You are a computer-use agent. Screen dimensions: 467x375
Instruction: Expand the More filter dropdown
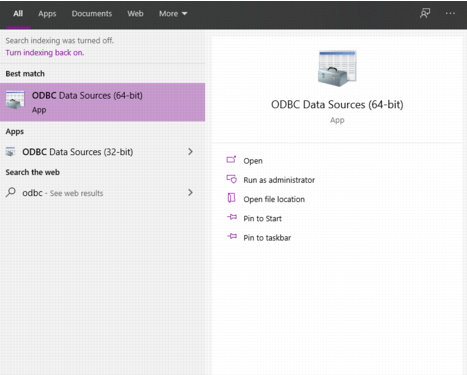(x=173, y=14)
